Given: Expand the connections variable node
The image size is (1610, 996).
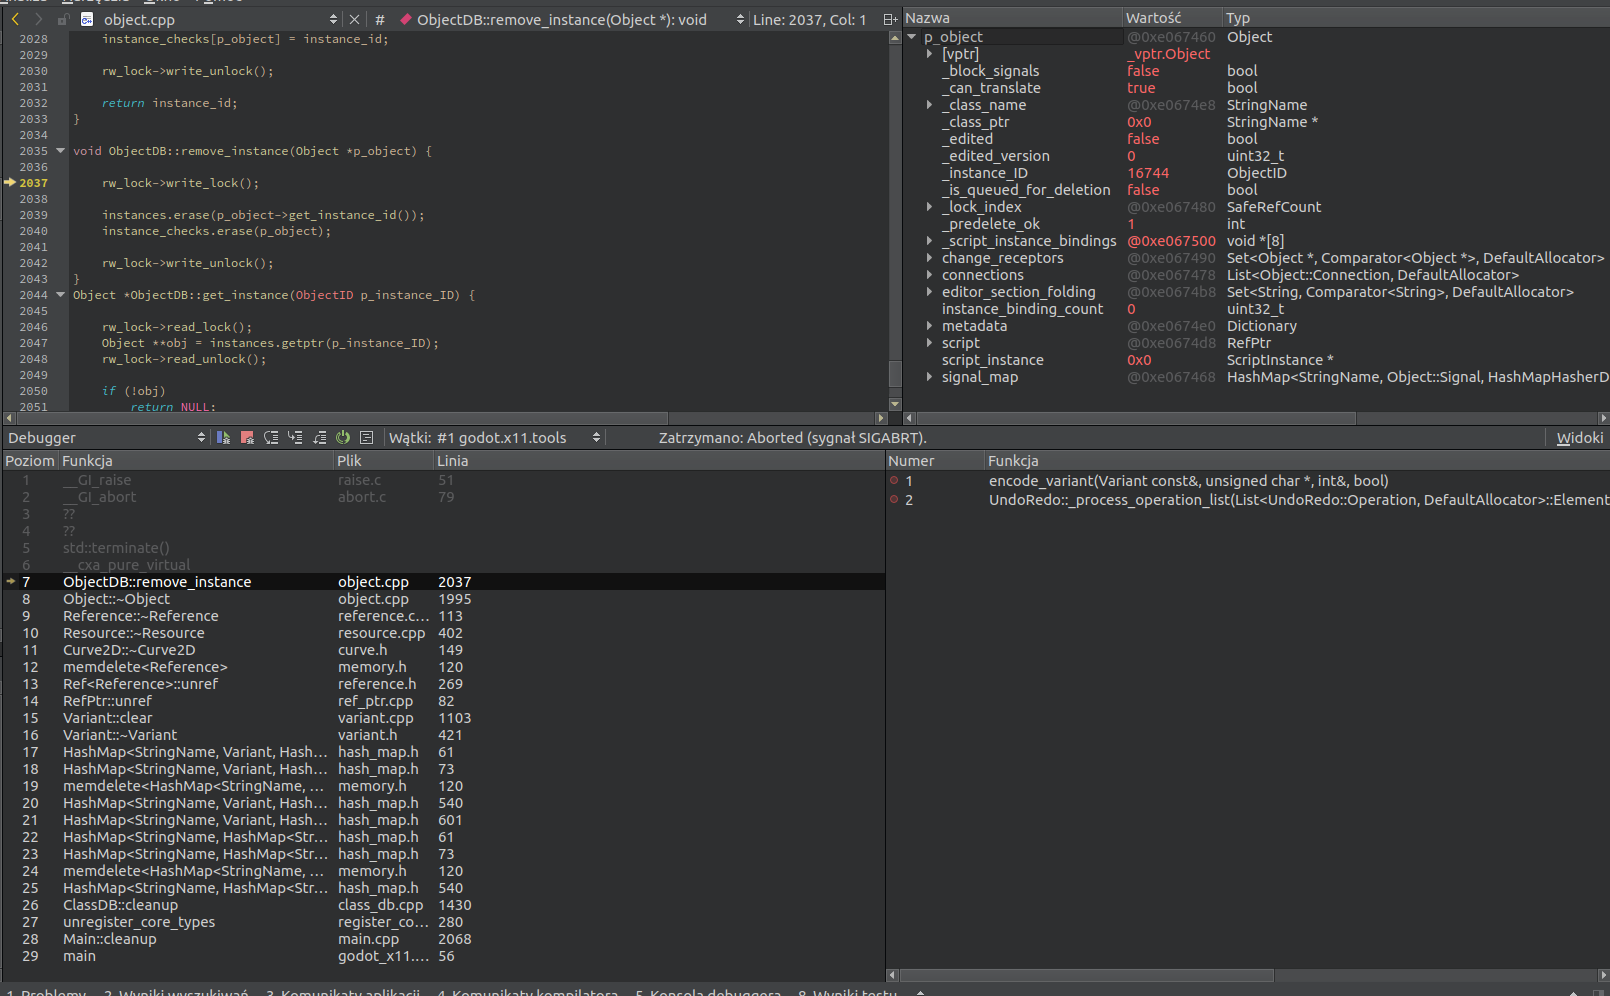Looking at the screenshot, I should coord(929,275).
